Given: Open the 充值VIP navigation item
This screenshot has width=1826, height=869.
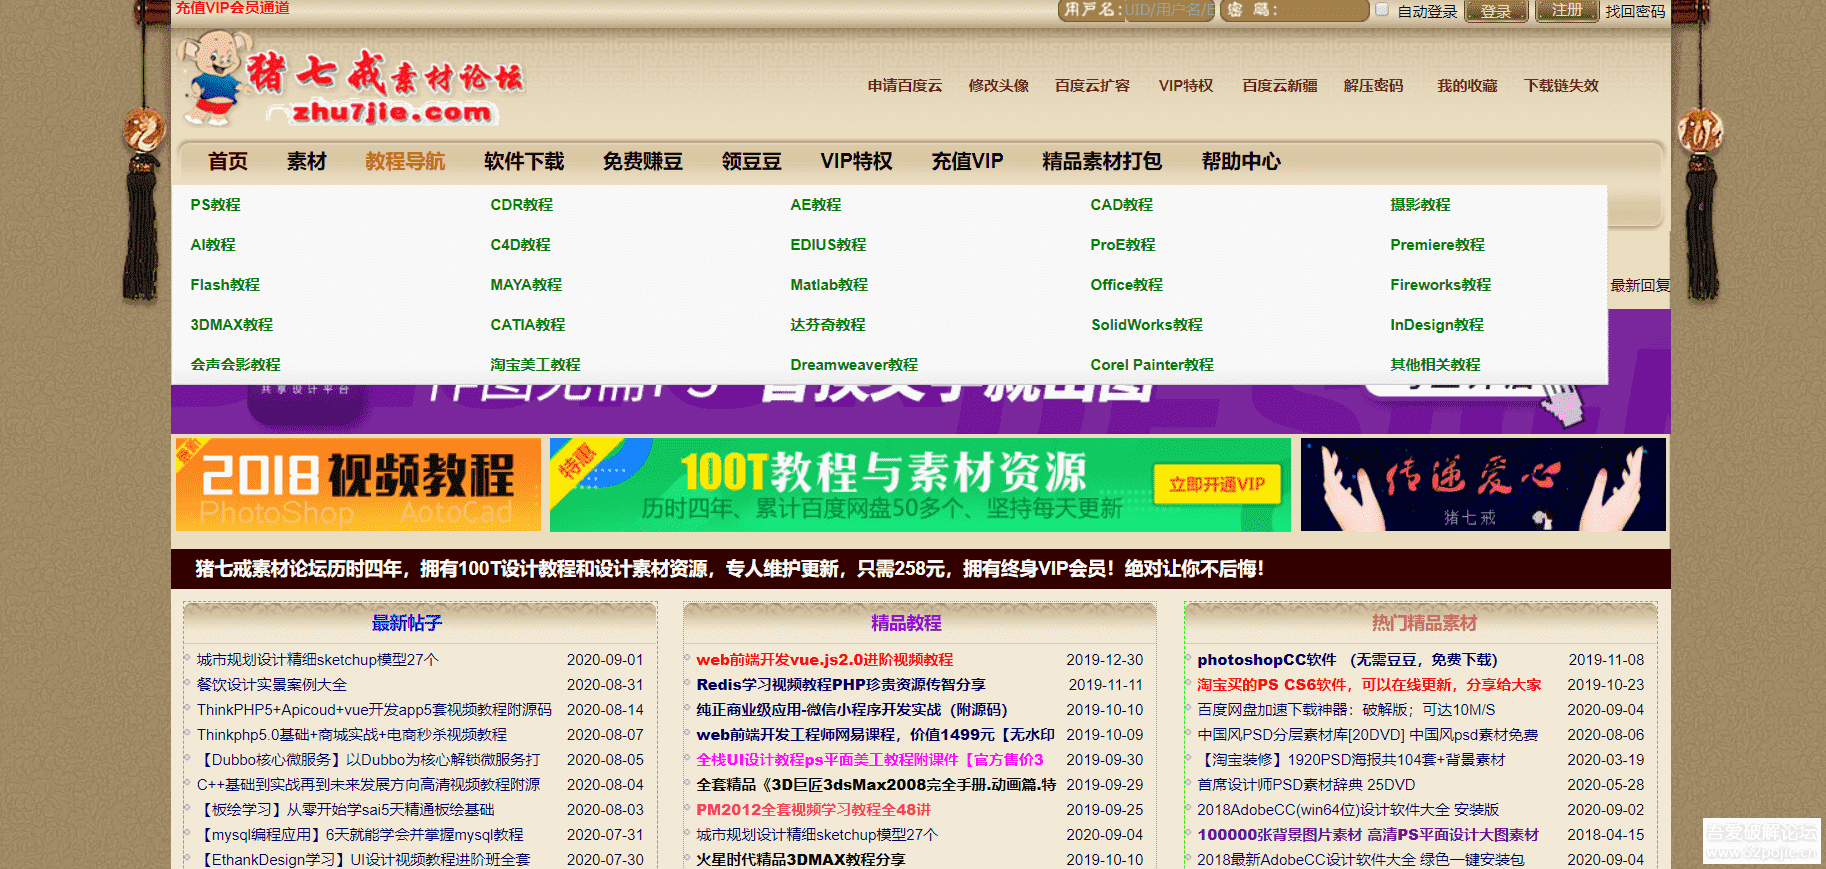Looking at the screenshot, I should click(967, 162).
